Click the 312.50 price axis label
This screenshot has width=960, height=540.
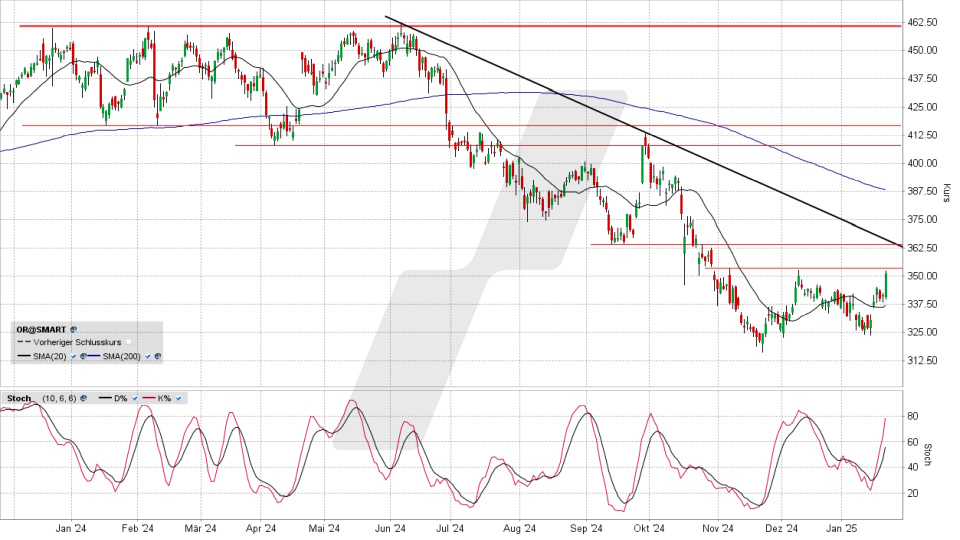click(923, 360)
